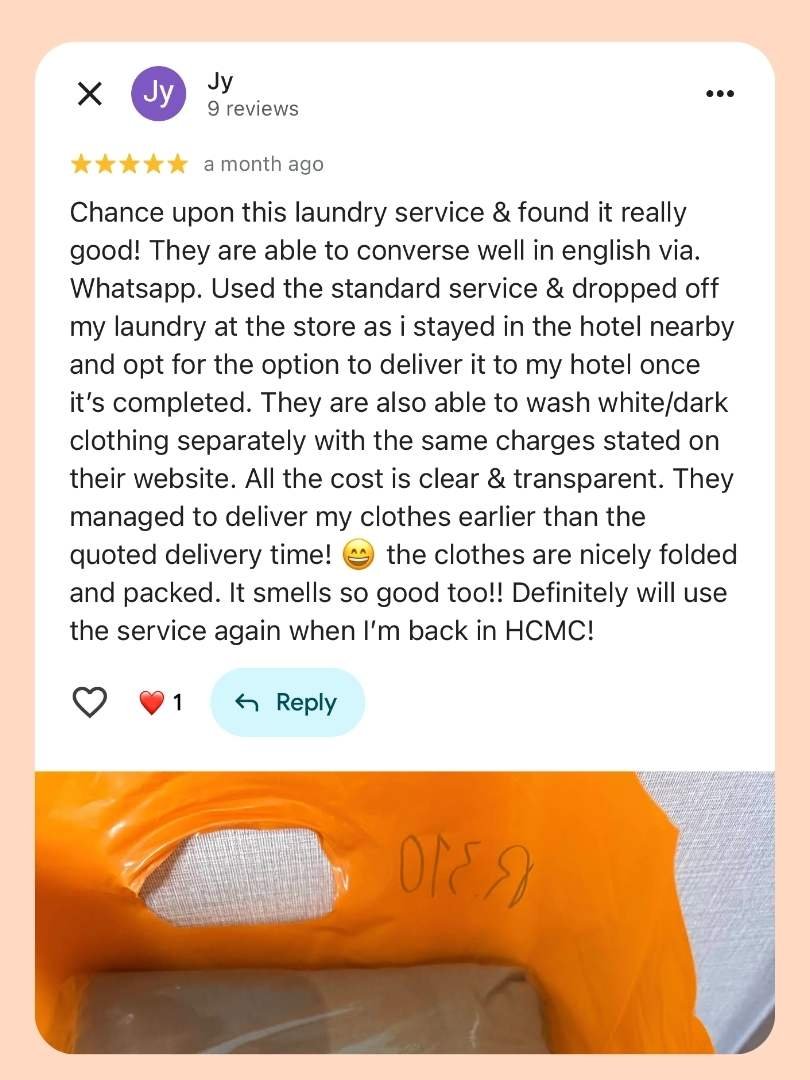Screen dimensions: 810x1080
Task: Close the review with the X icon
Action: point(90,94)
